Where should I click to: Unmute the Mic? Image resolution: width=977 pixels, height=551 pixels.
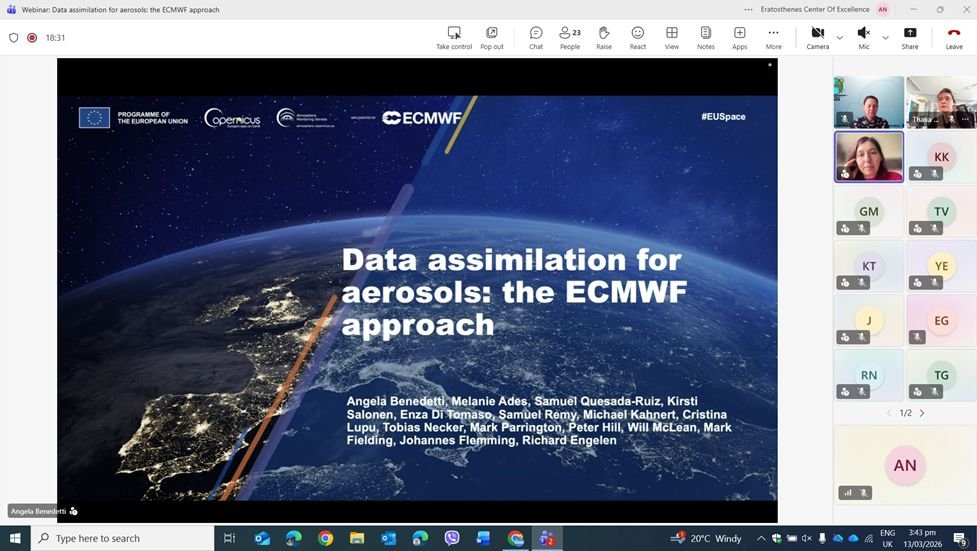click(864, 37)
